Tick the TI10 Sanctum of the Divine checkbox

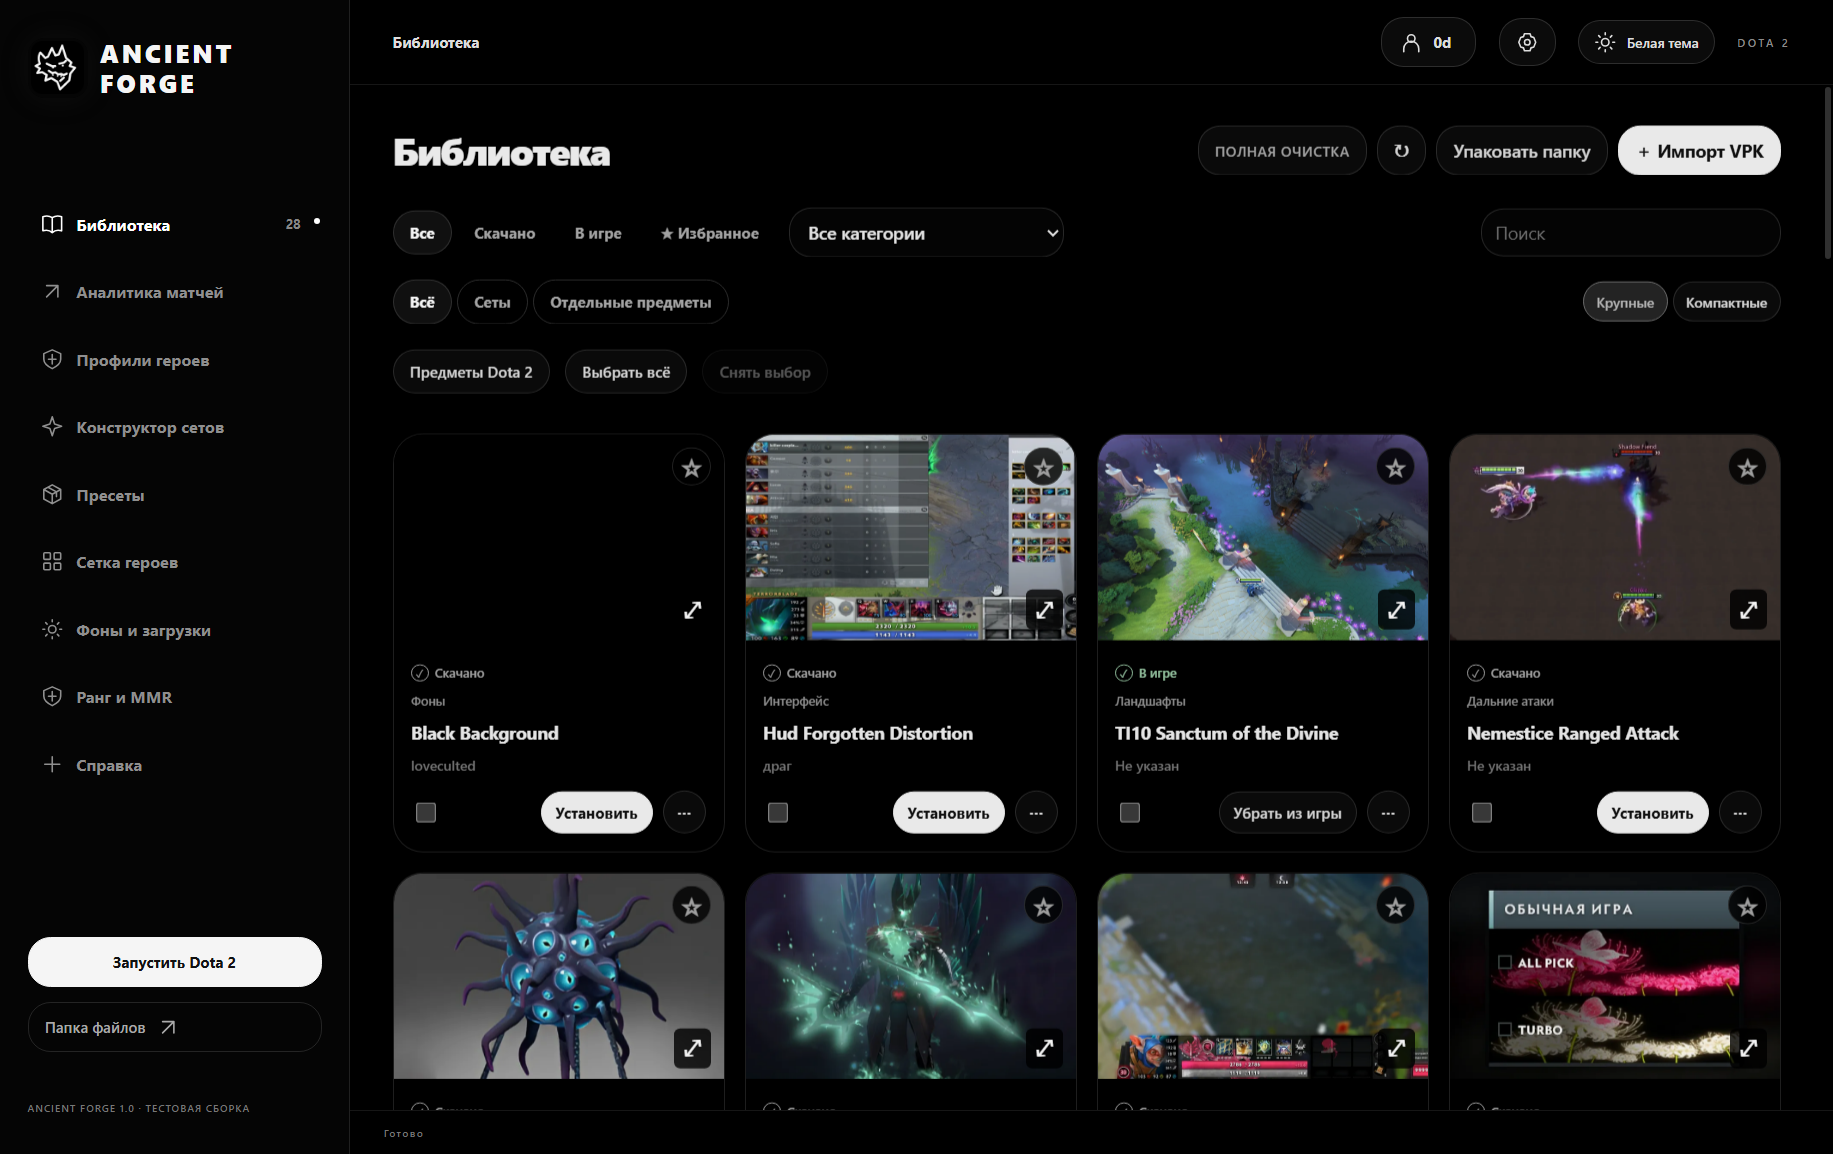click(x=1130, y=813)
